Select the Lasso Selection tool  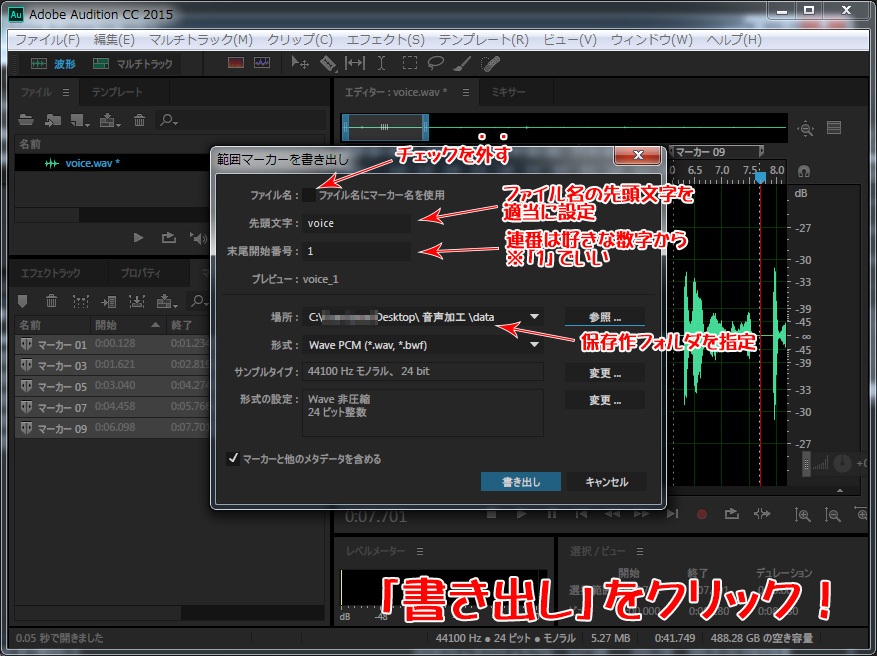point(436,63)
